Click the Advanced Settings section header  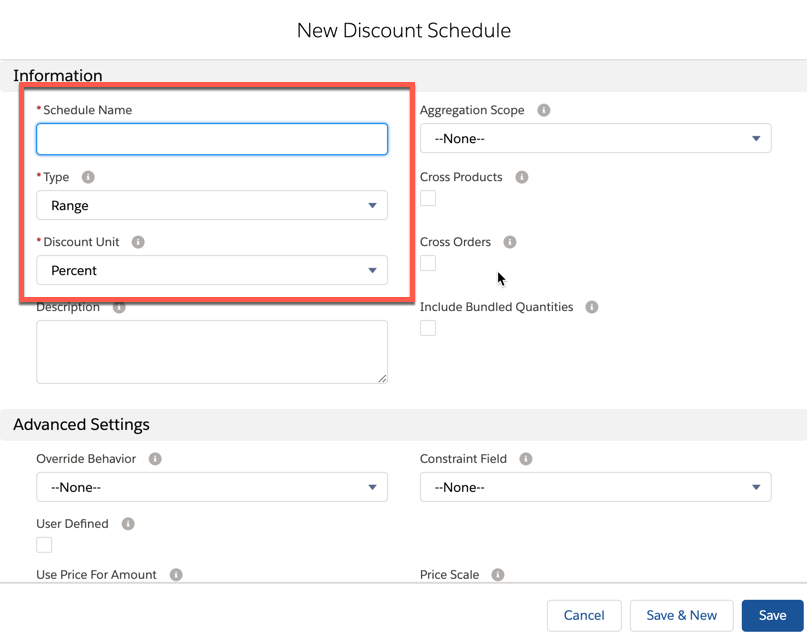point(81,424)
